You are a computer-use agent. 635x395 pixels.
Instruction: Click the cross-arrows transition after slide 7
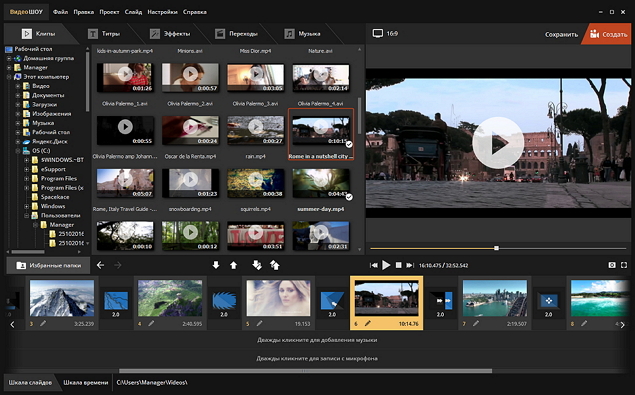point(549,301)
